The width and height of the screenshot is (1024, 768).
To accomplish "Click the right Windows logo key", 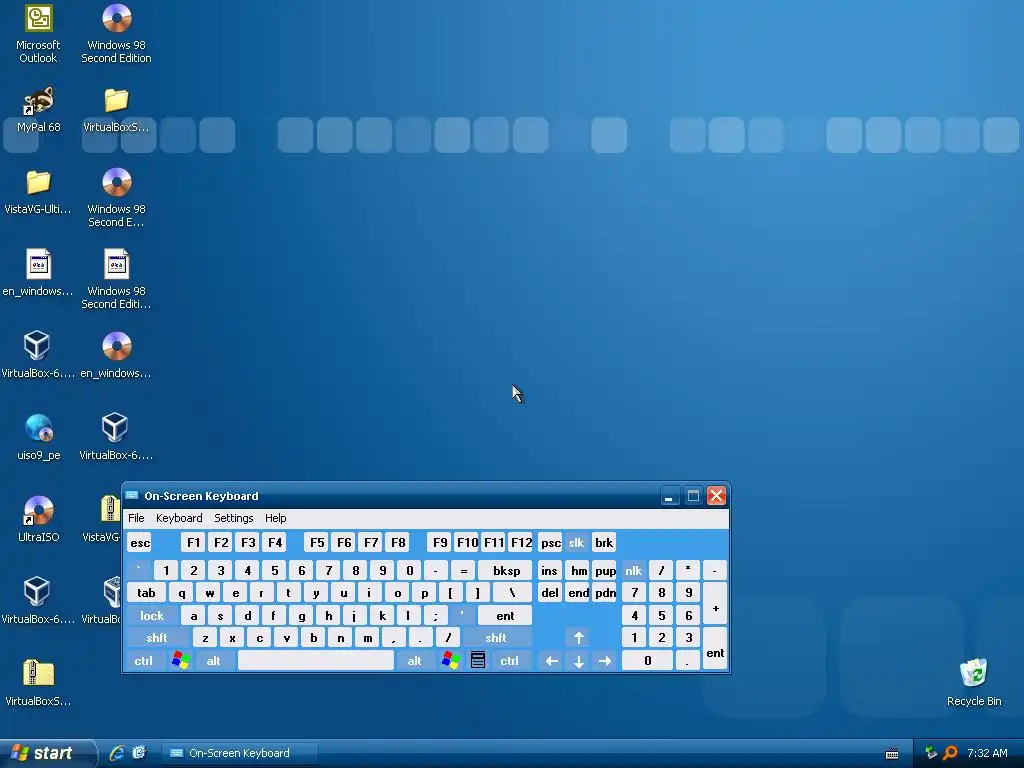I will coord(451,660).
